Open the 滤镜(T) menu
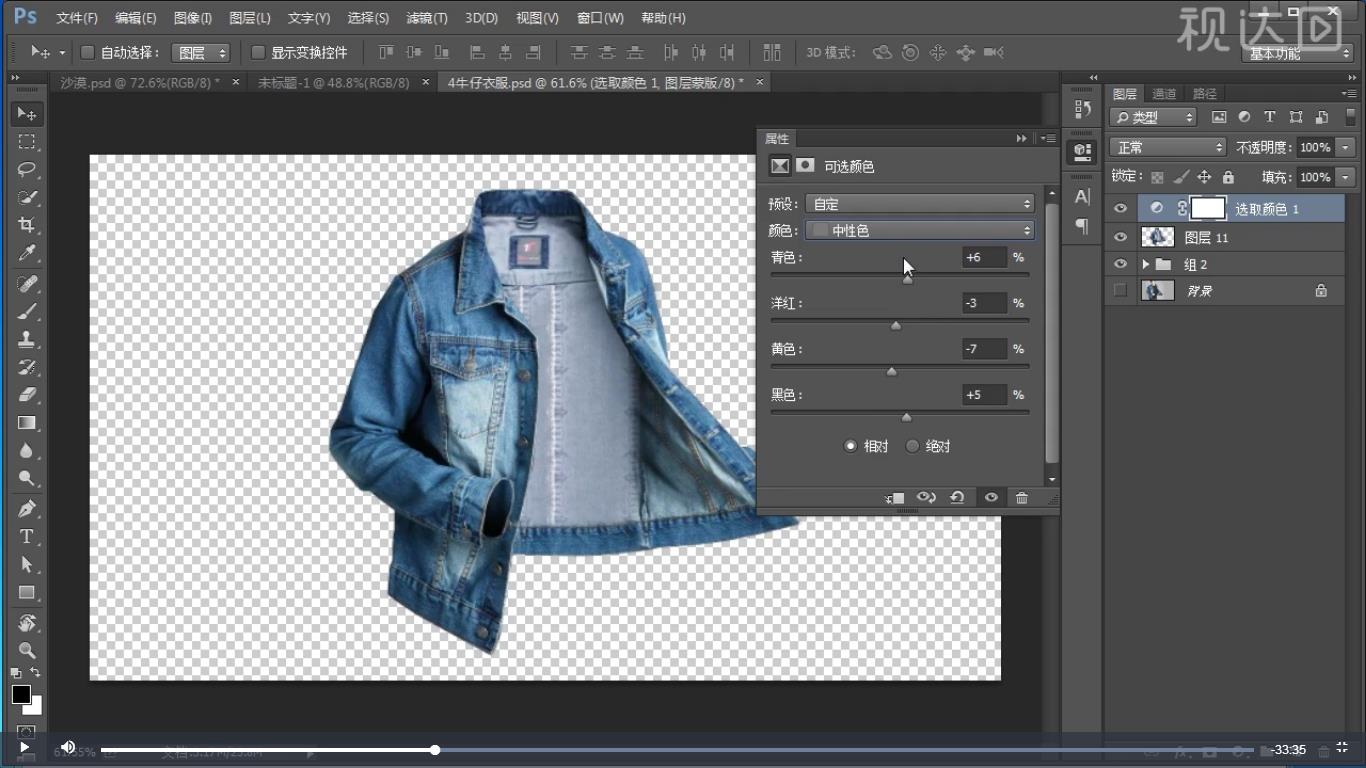 coord(427,18)
